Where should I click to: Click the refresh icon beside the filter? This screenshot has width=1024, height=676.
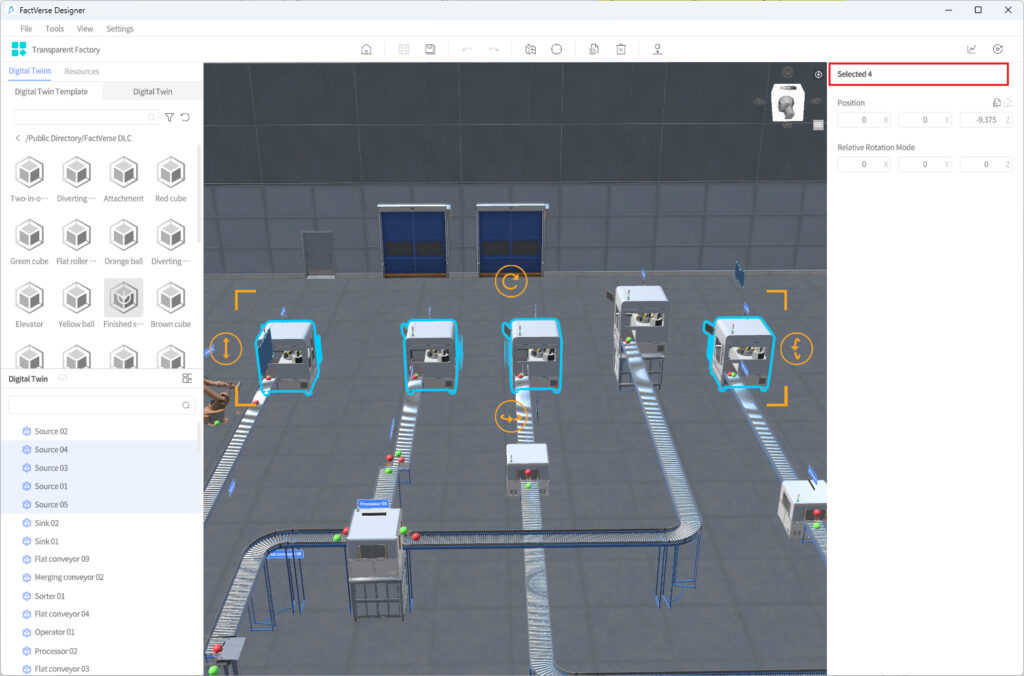tap(185, 117)
